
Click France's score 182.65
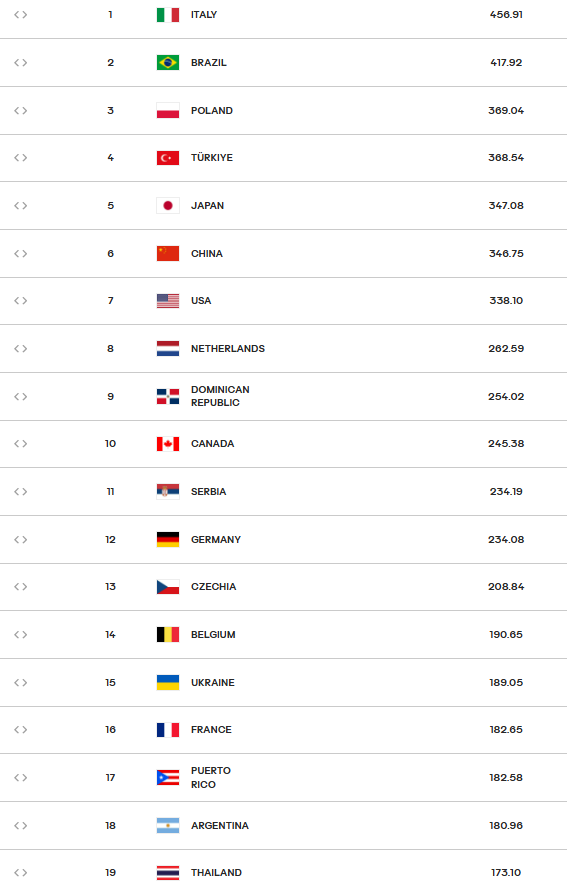pyautogui.click(x=506, y=730)
